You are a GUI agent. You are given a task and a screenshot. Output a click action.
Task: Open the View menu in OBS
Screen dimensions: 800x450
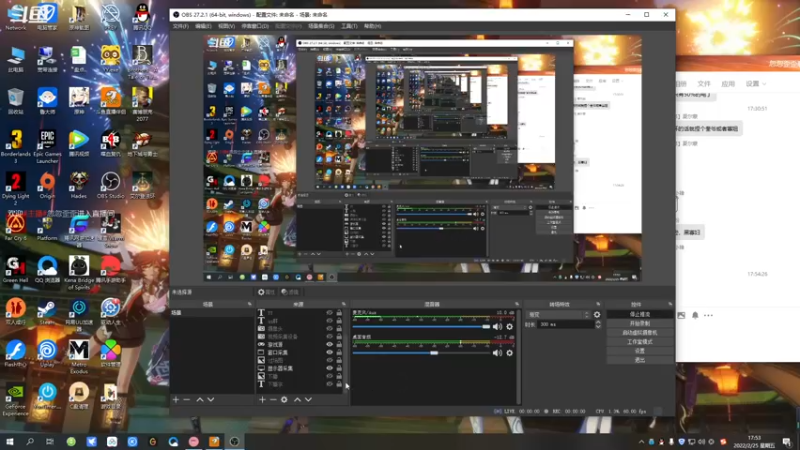click(227, 26)
